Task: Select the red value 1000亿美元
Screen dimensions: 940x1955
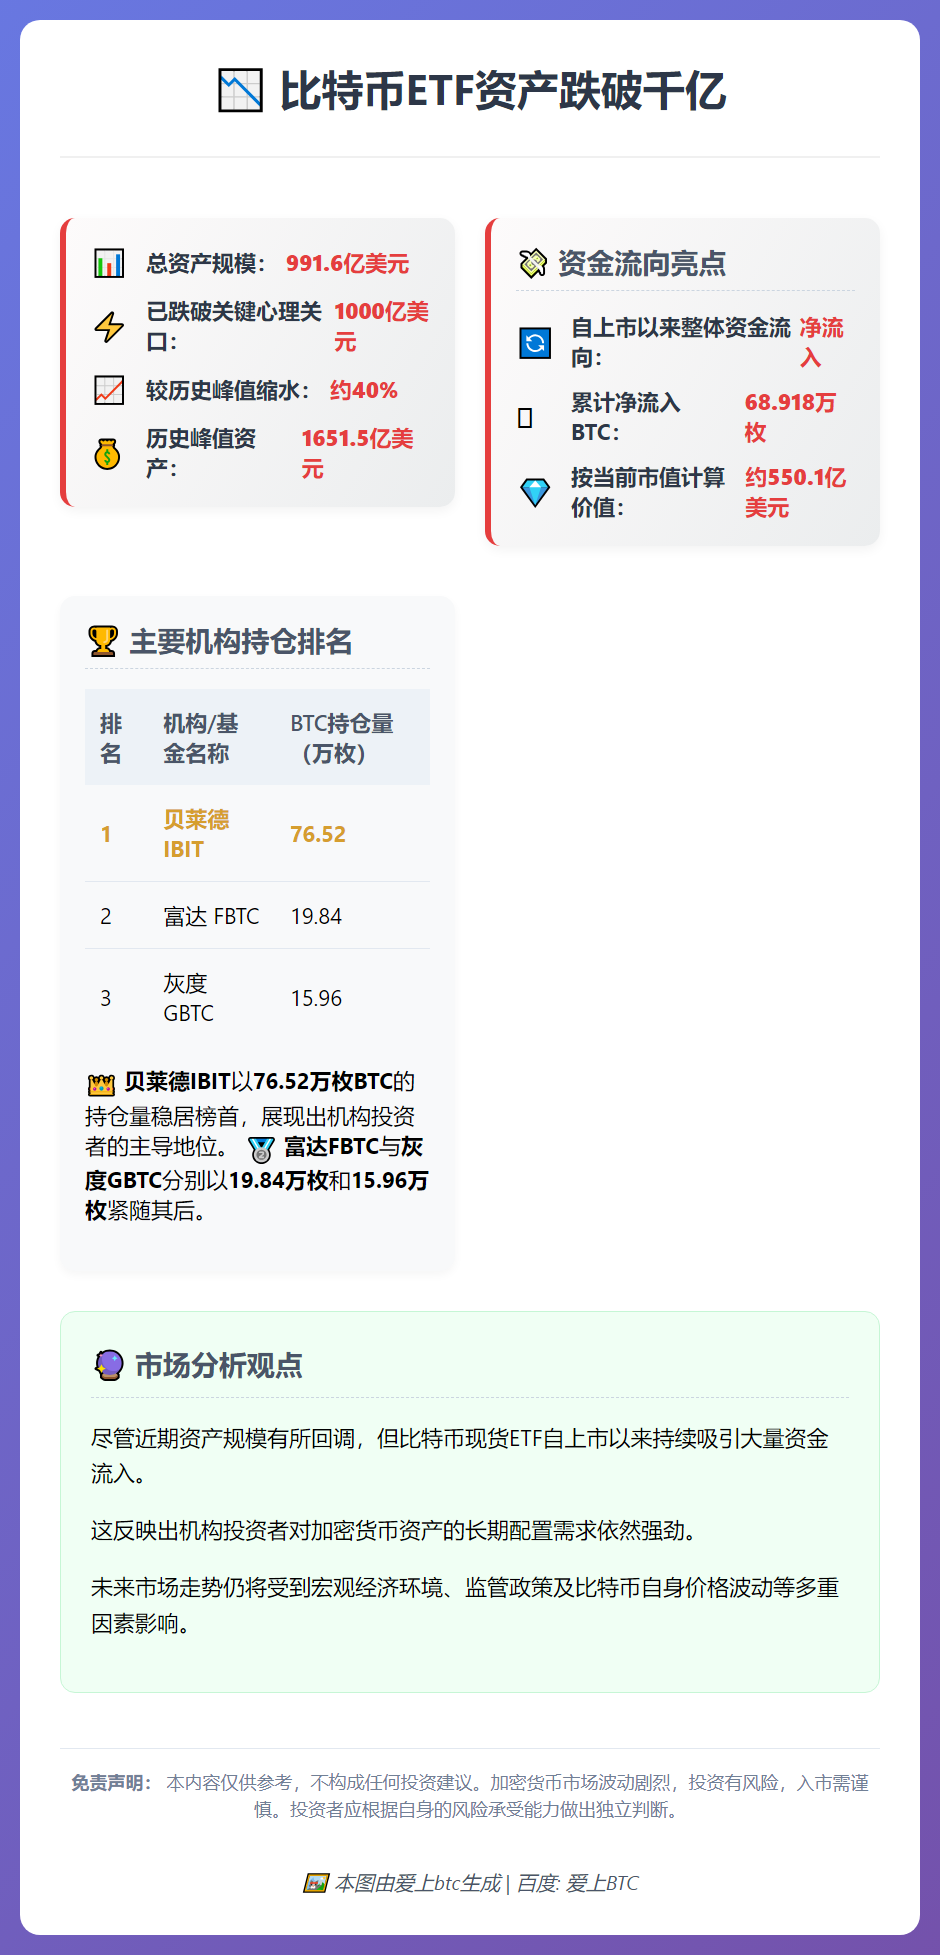Action: click(x=381, y=327)
